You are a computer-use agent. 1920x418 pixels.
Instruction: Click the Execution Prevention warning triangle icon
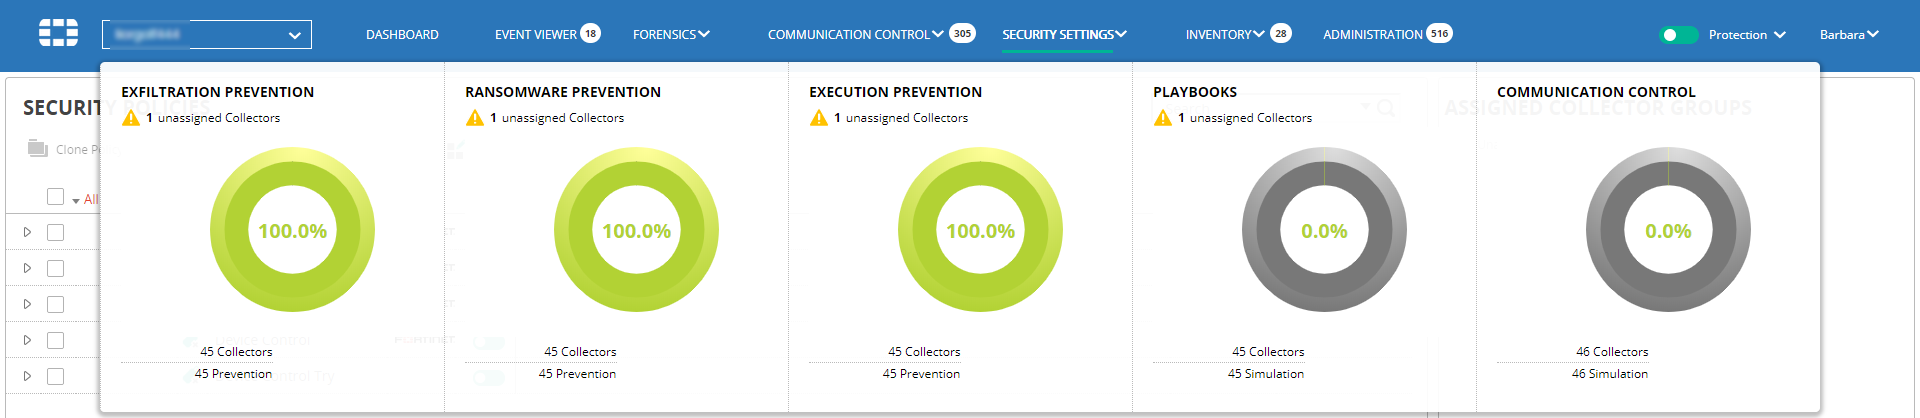[819, 118]
